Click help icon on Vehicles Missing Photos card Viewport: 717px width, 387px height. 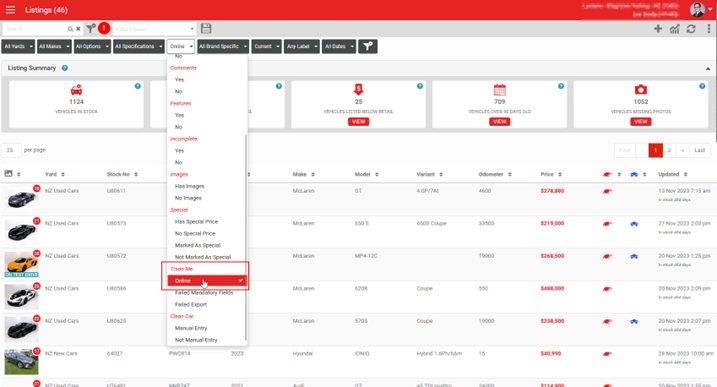click(702, 86)
